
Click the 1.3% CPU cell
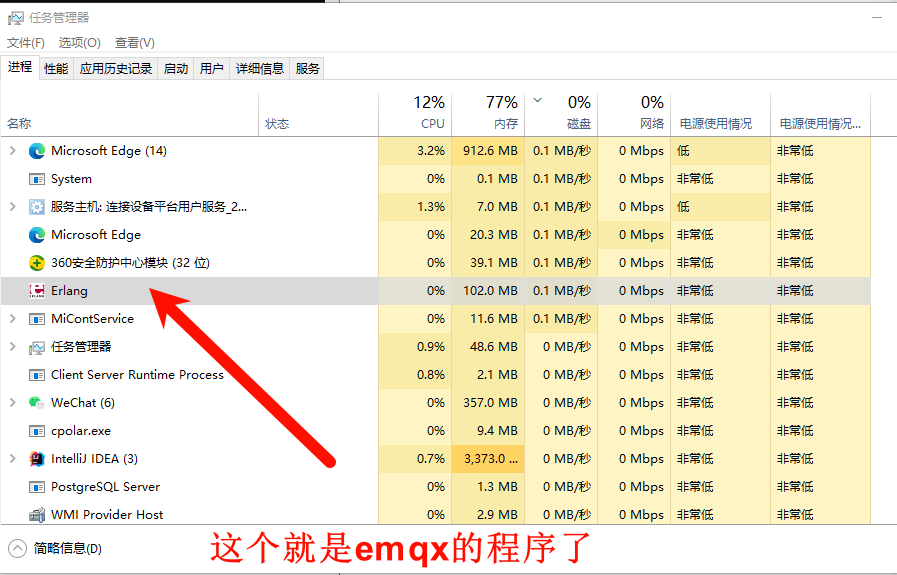coord(415,207)
